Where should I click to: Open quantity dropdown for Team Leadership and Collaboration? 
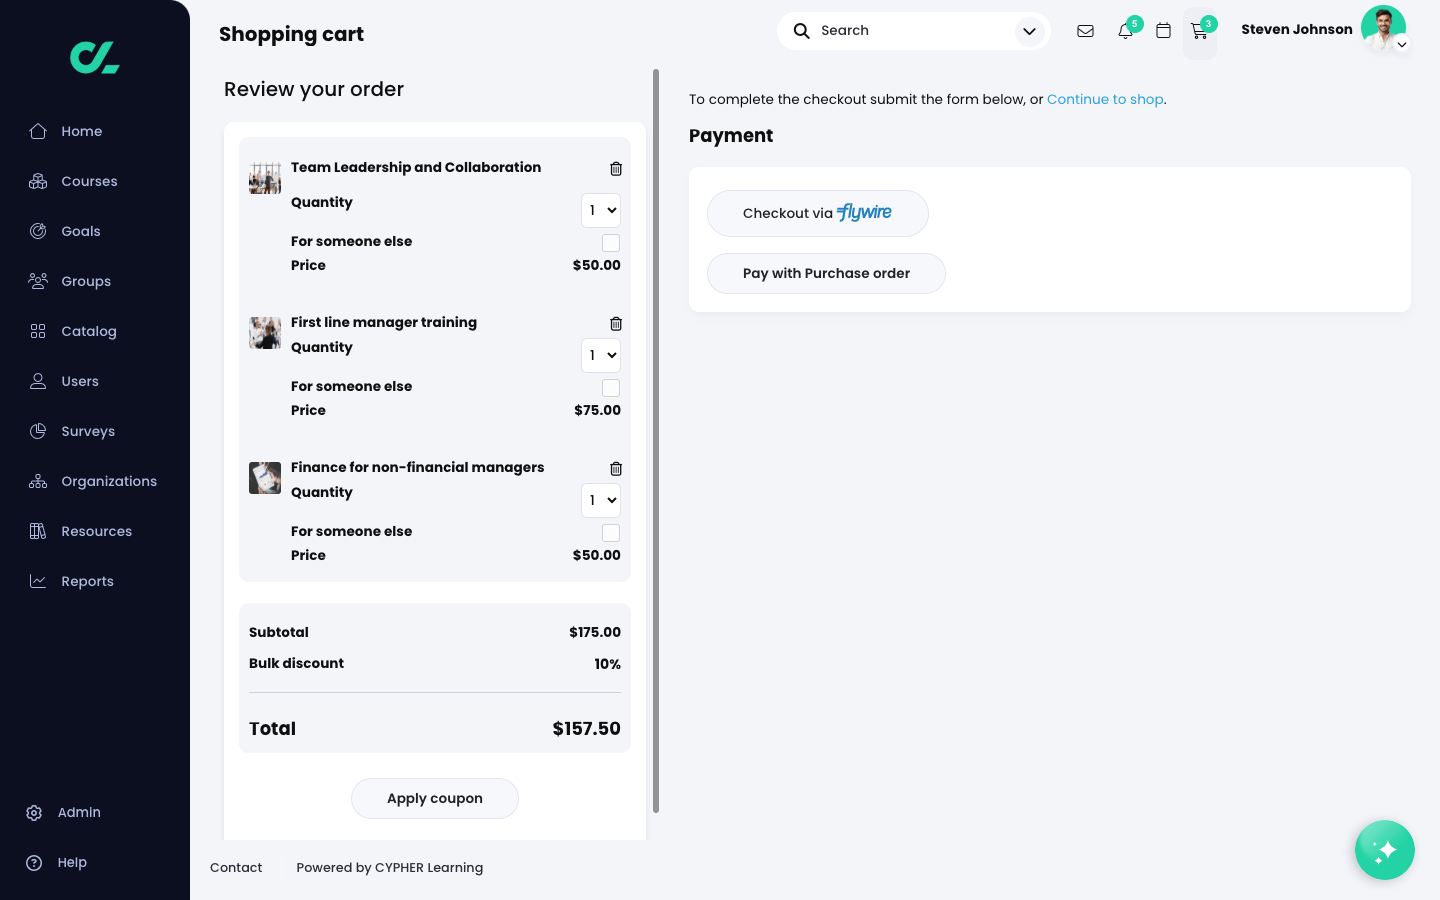tap(601, 211)
